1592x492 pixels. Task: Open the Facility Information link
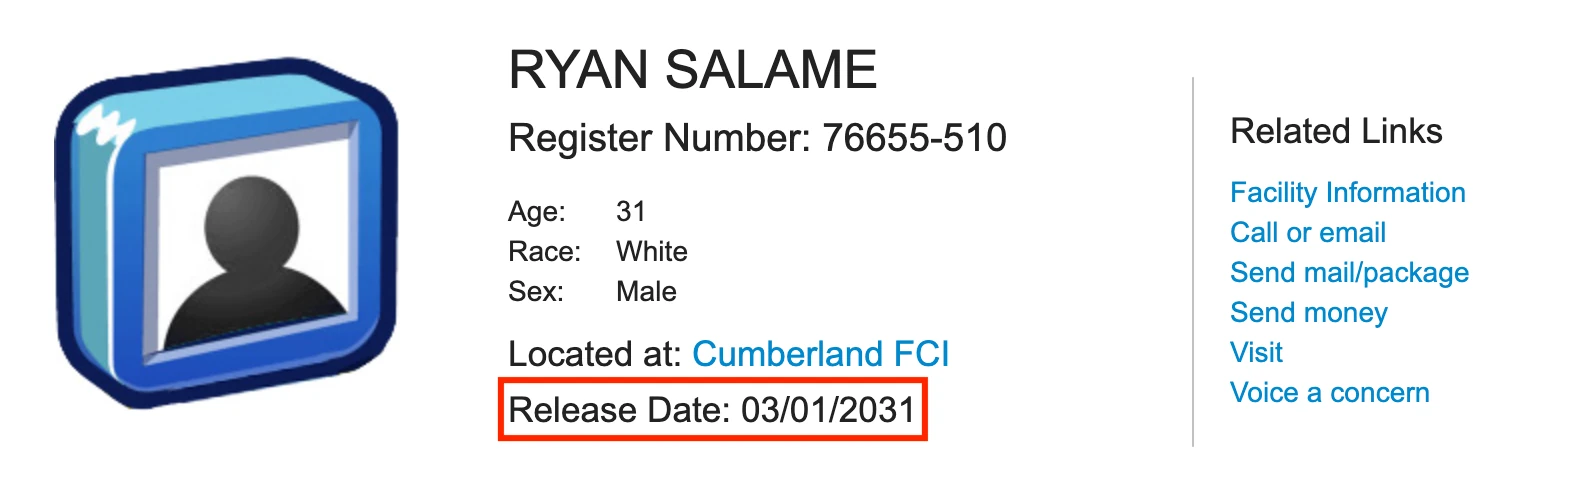pyautogui.click(x=1348, y=192)
